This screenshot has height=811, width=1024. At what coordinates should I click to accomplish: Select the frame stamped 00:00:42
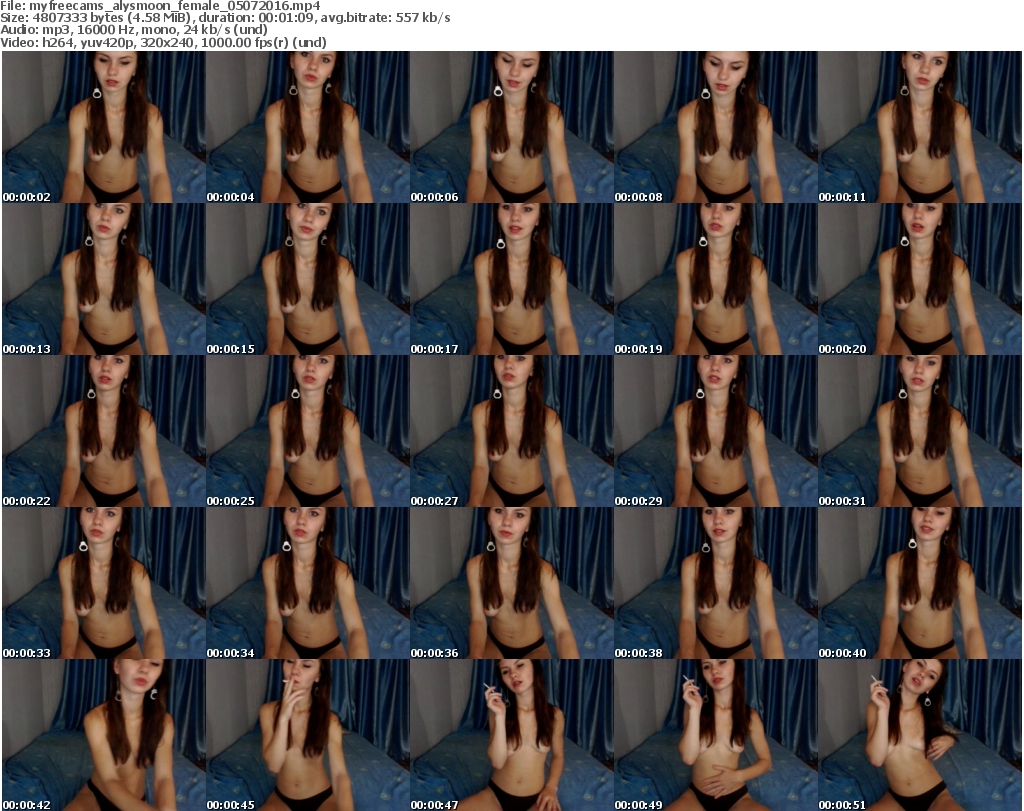click(x=104, y=735)
